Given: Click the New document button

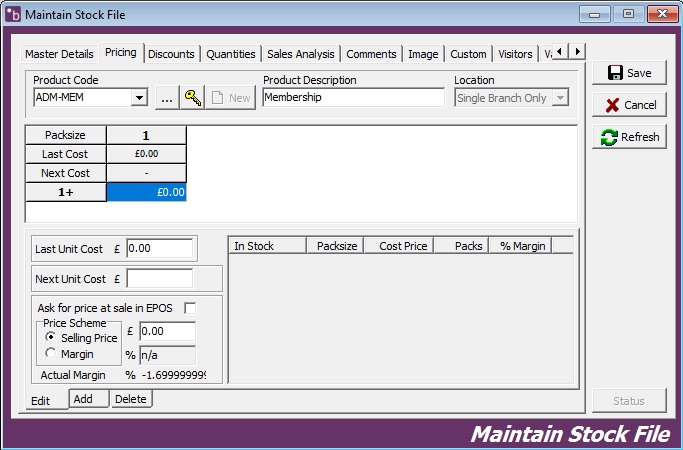Looking at the screenshot, I should 231,97.
